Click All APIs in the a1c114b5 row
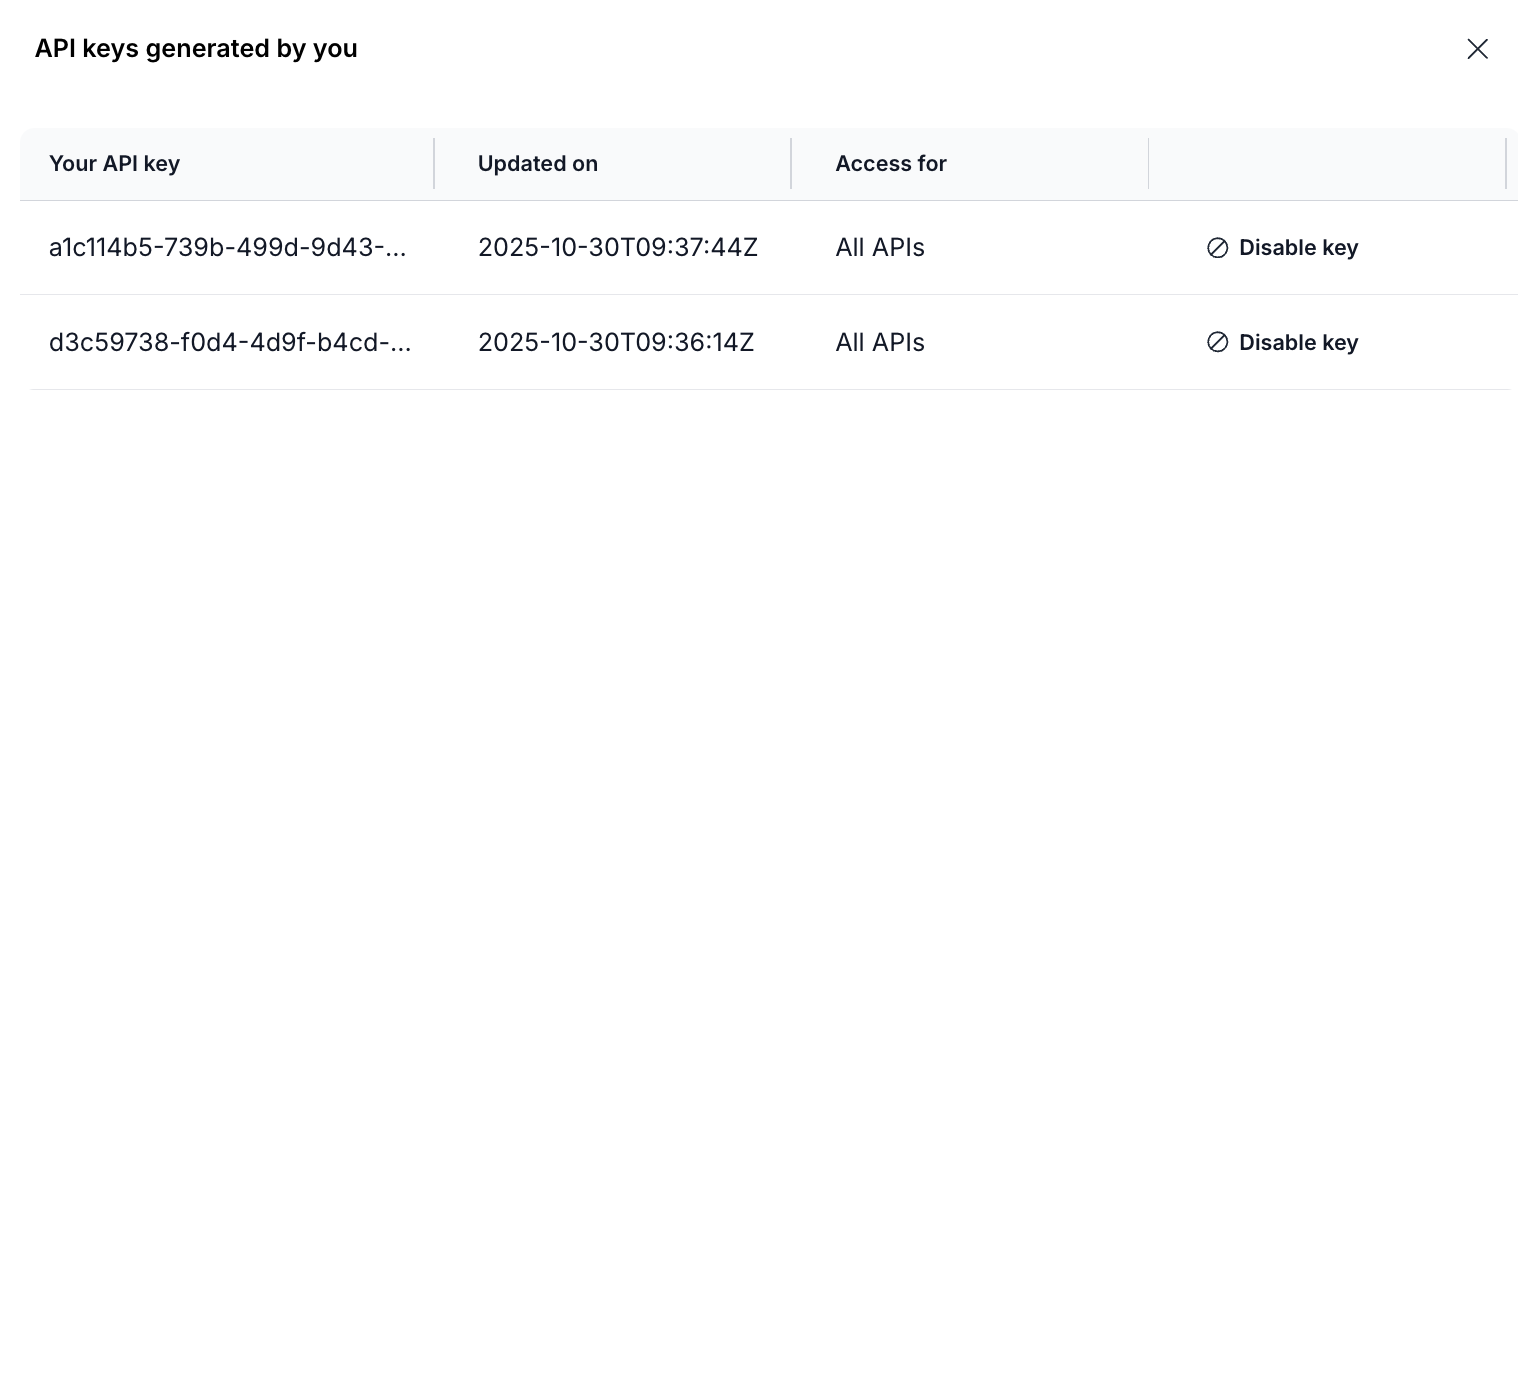 [880, 248]
